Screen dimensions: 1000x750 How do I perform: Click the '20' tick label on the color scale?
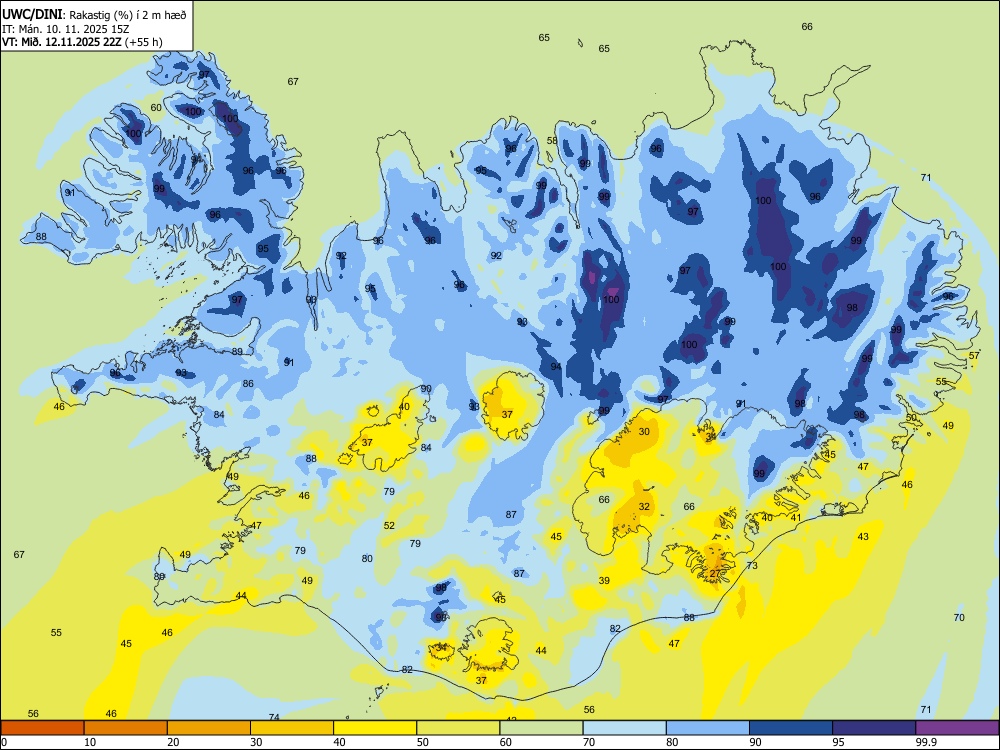[x=173, y=742]
